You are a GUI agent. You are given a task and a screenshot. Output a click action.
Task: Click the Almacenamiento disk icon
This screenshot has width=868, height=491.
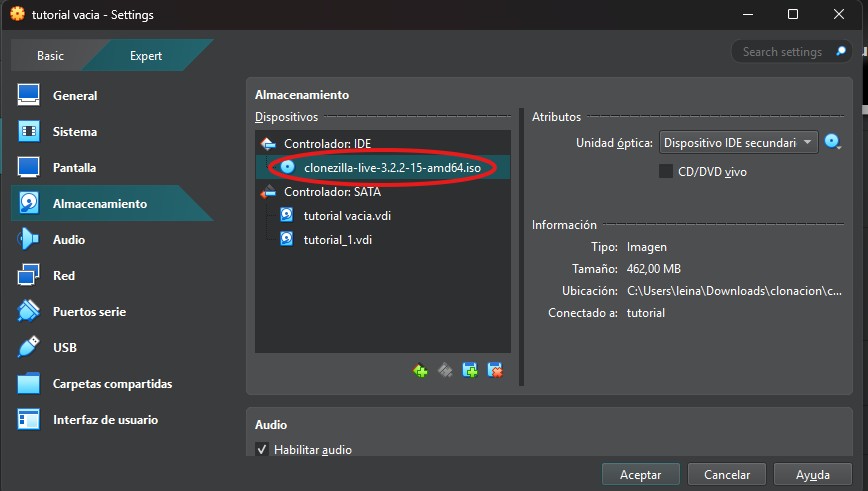pos(28,203)
